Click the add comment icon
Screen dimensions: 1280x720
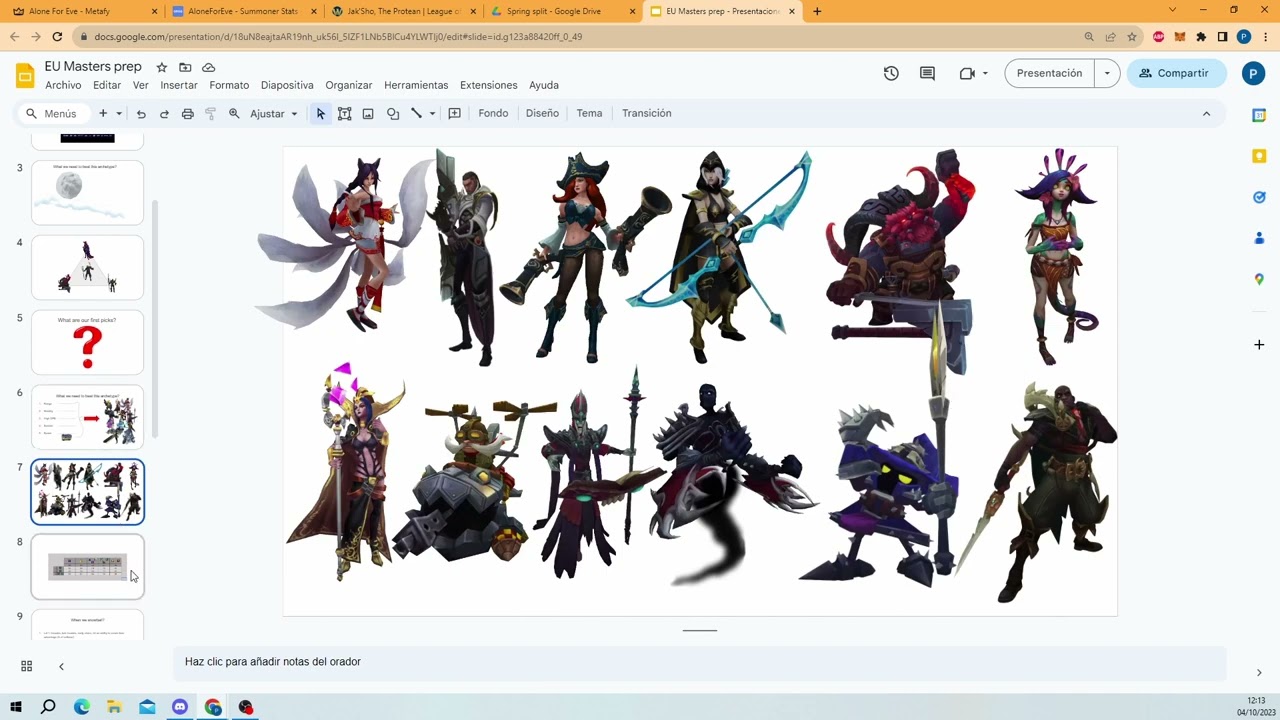click(x=454, y=114)
